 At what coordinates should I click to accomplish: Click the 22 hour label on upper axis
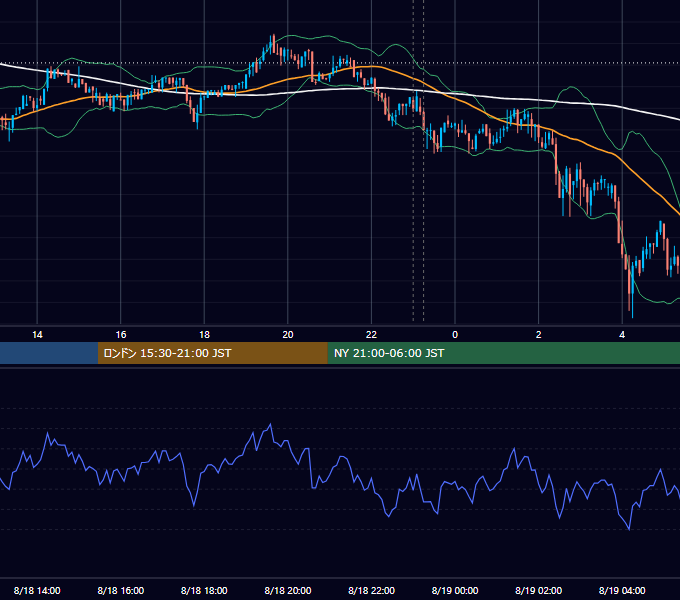coord(371,335)
